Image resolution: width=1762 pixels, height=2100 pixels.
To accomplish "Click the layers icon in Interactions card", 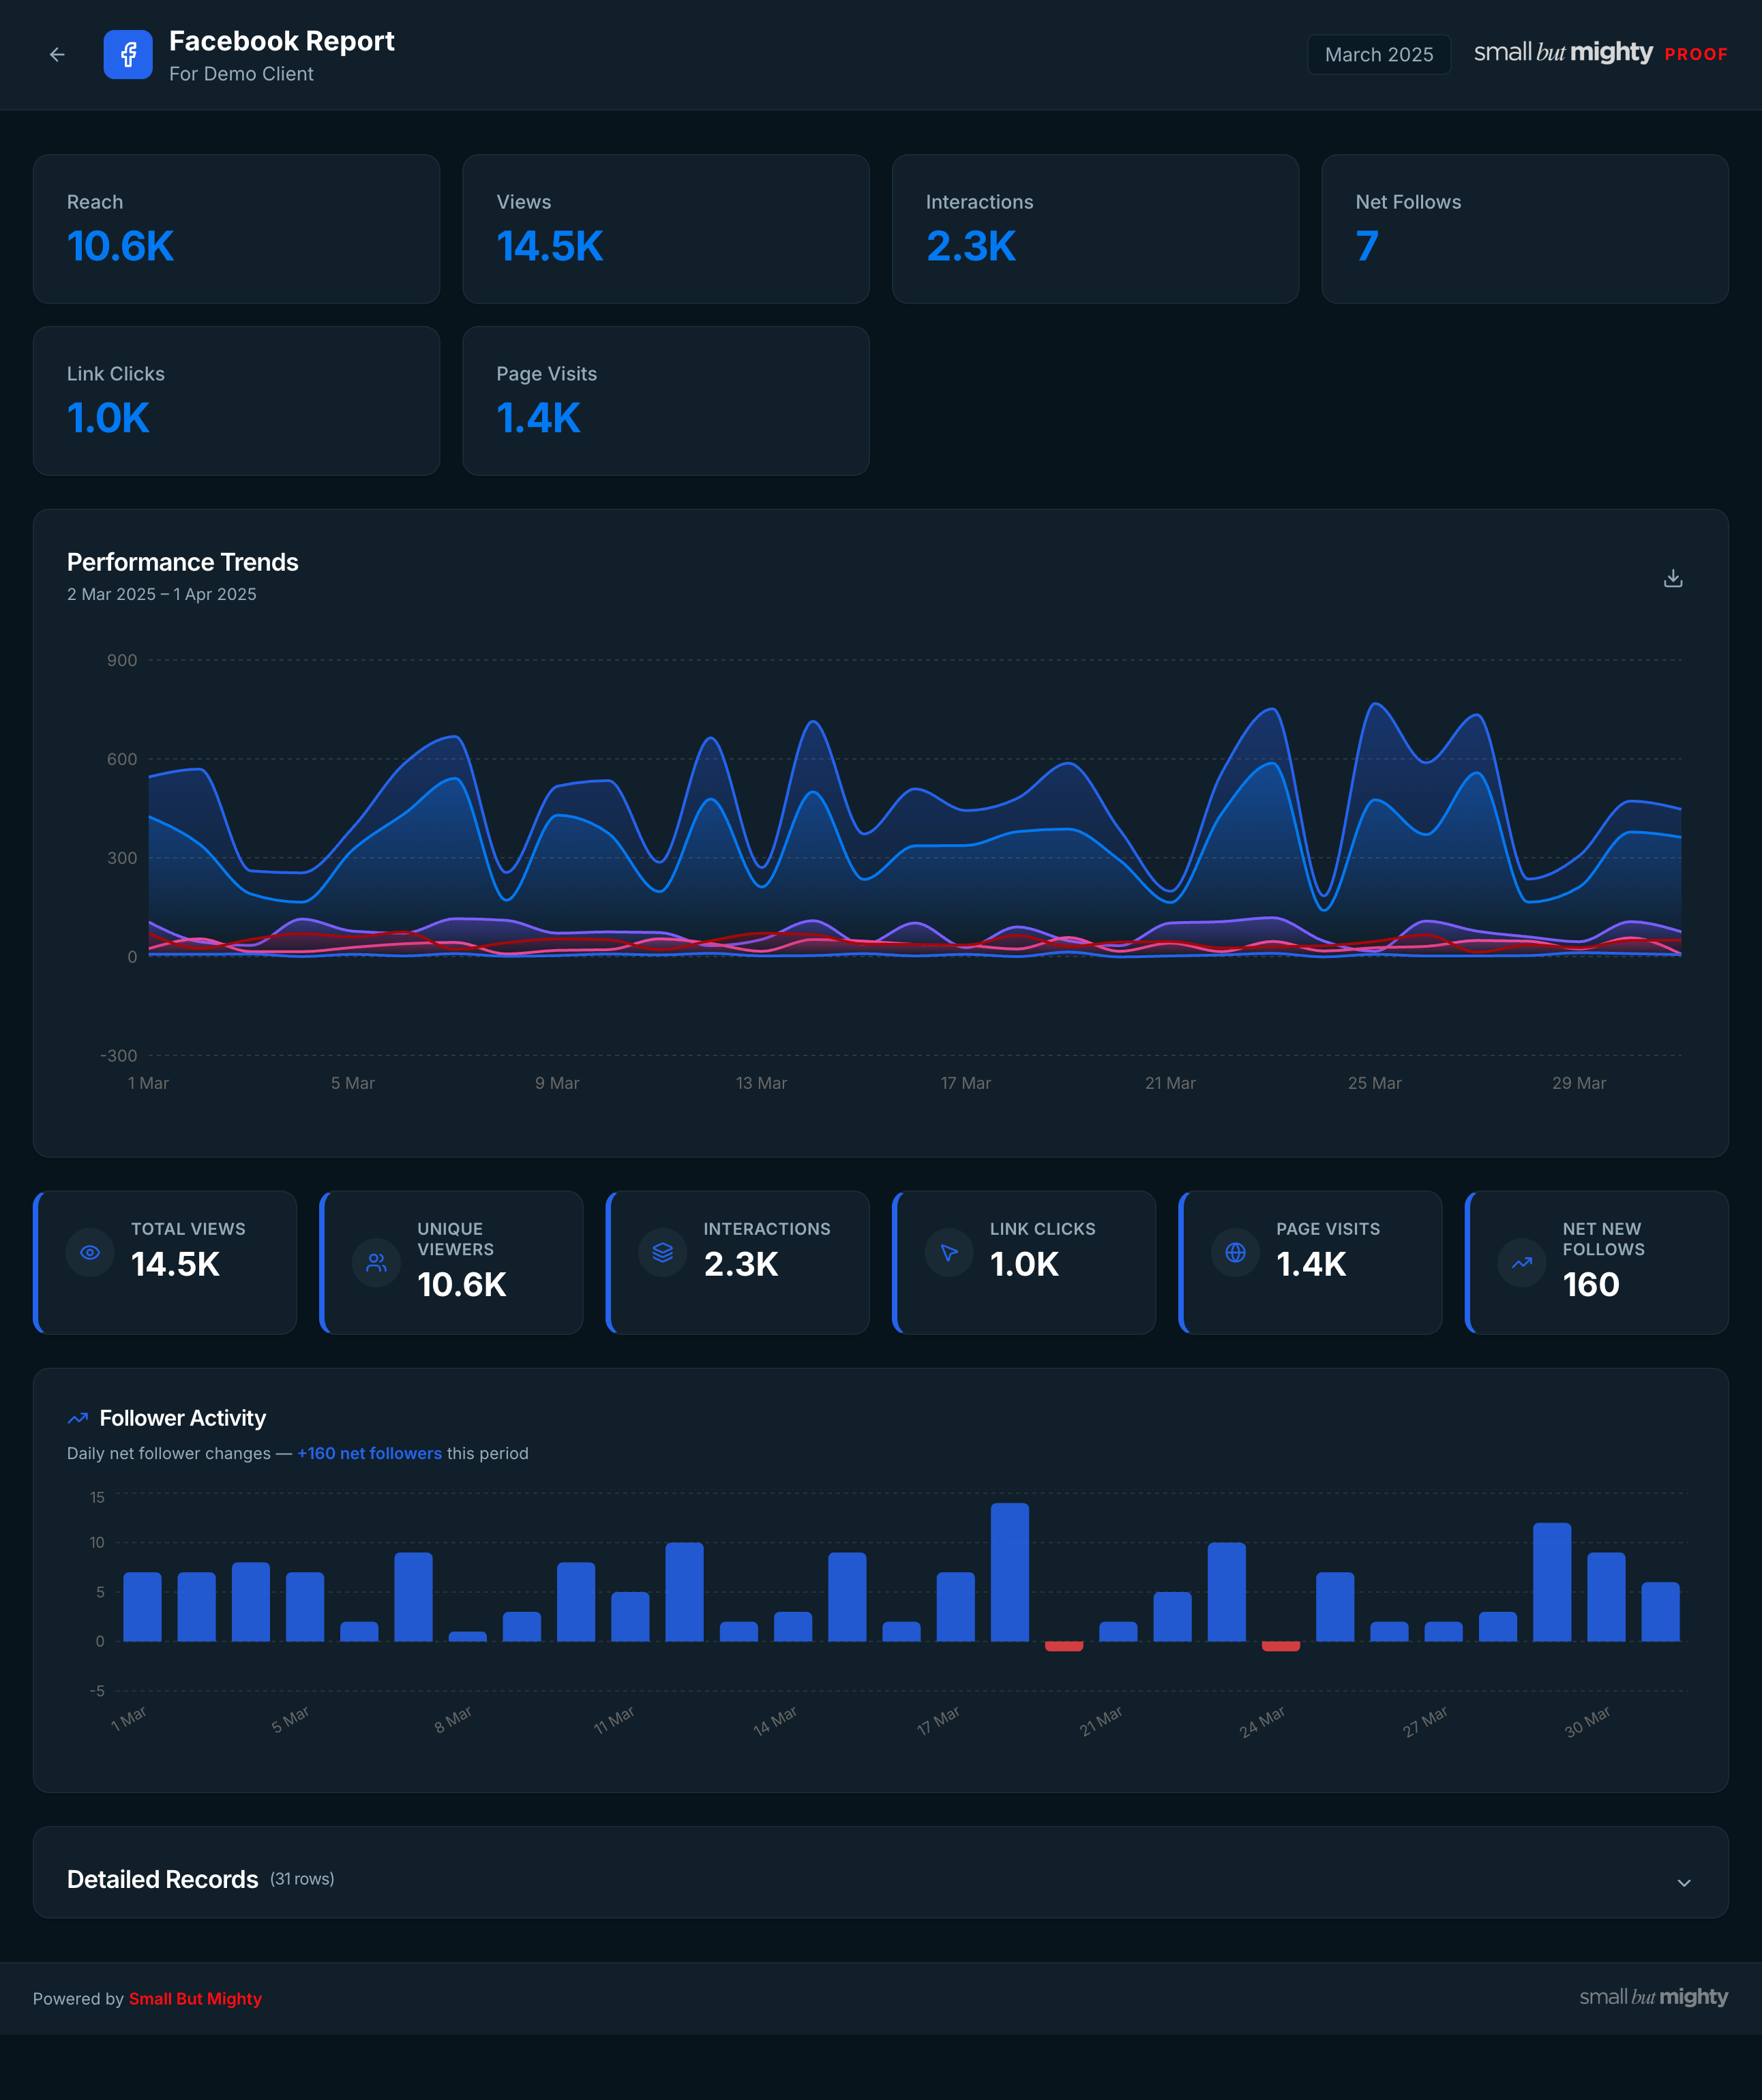I will tap(663, 1252).
